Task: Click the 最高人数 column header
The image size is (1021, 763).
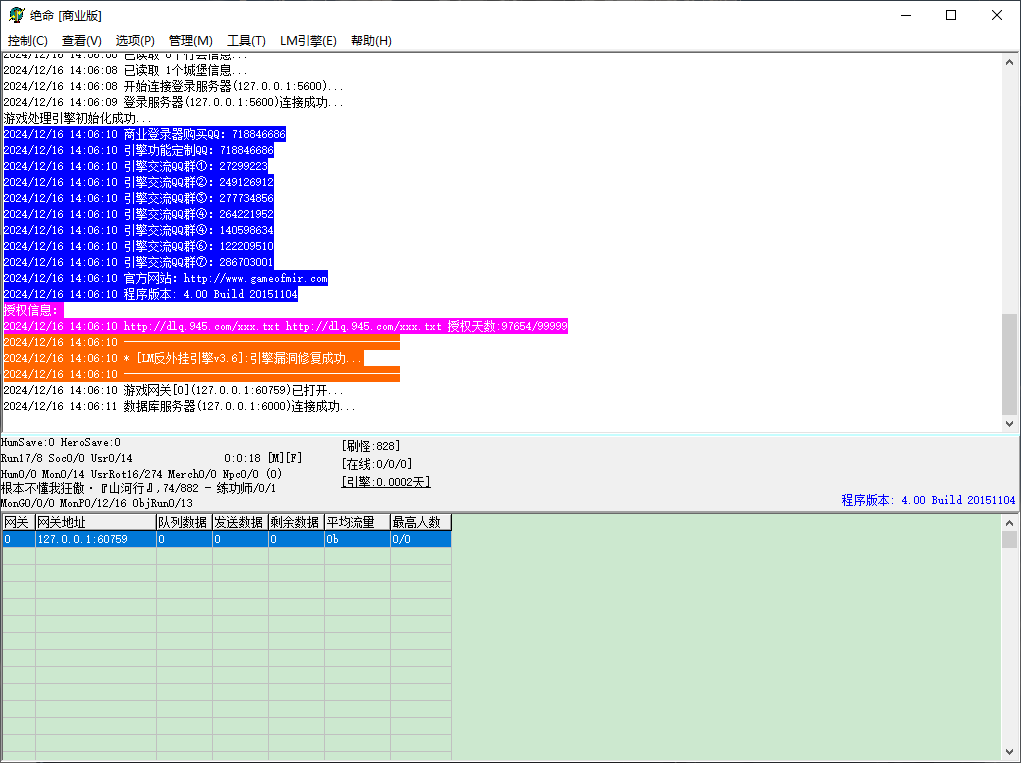Action: (421, 522)
